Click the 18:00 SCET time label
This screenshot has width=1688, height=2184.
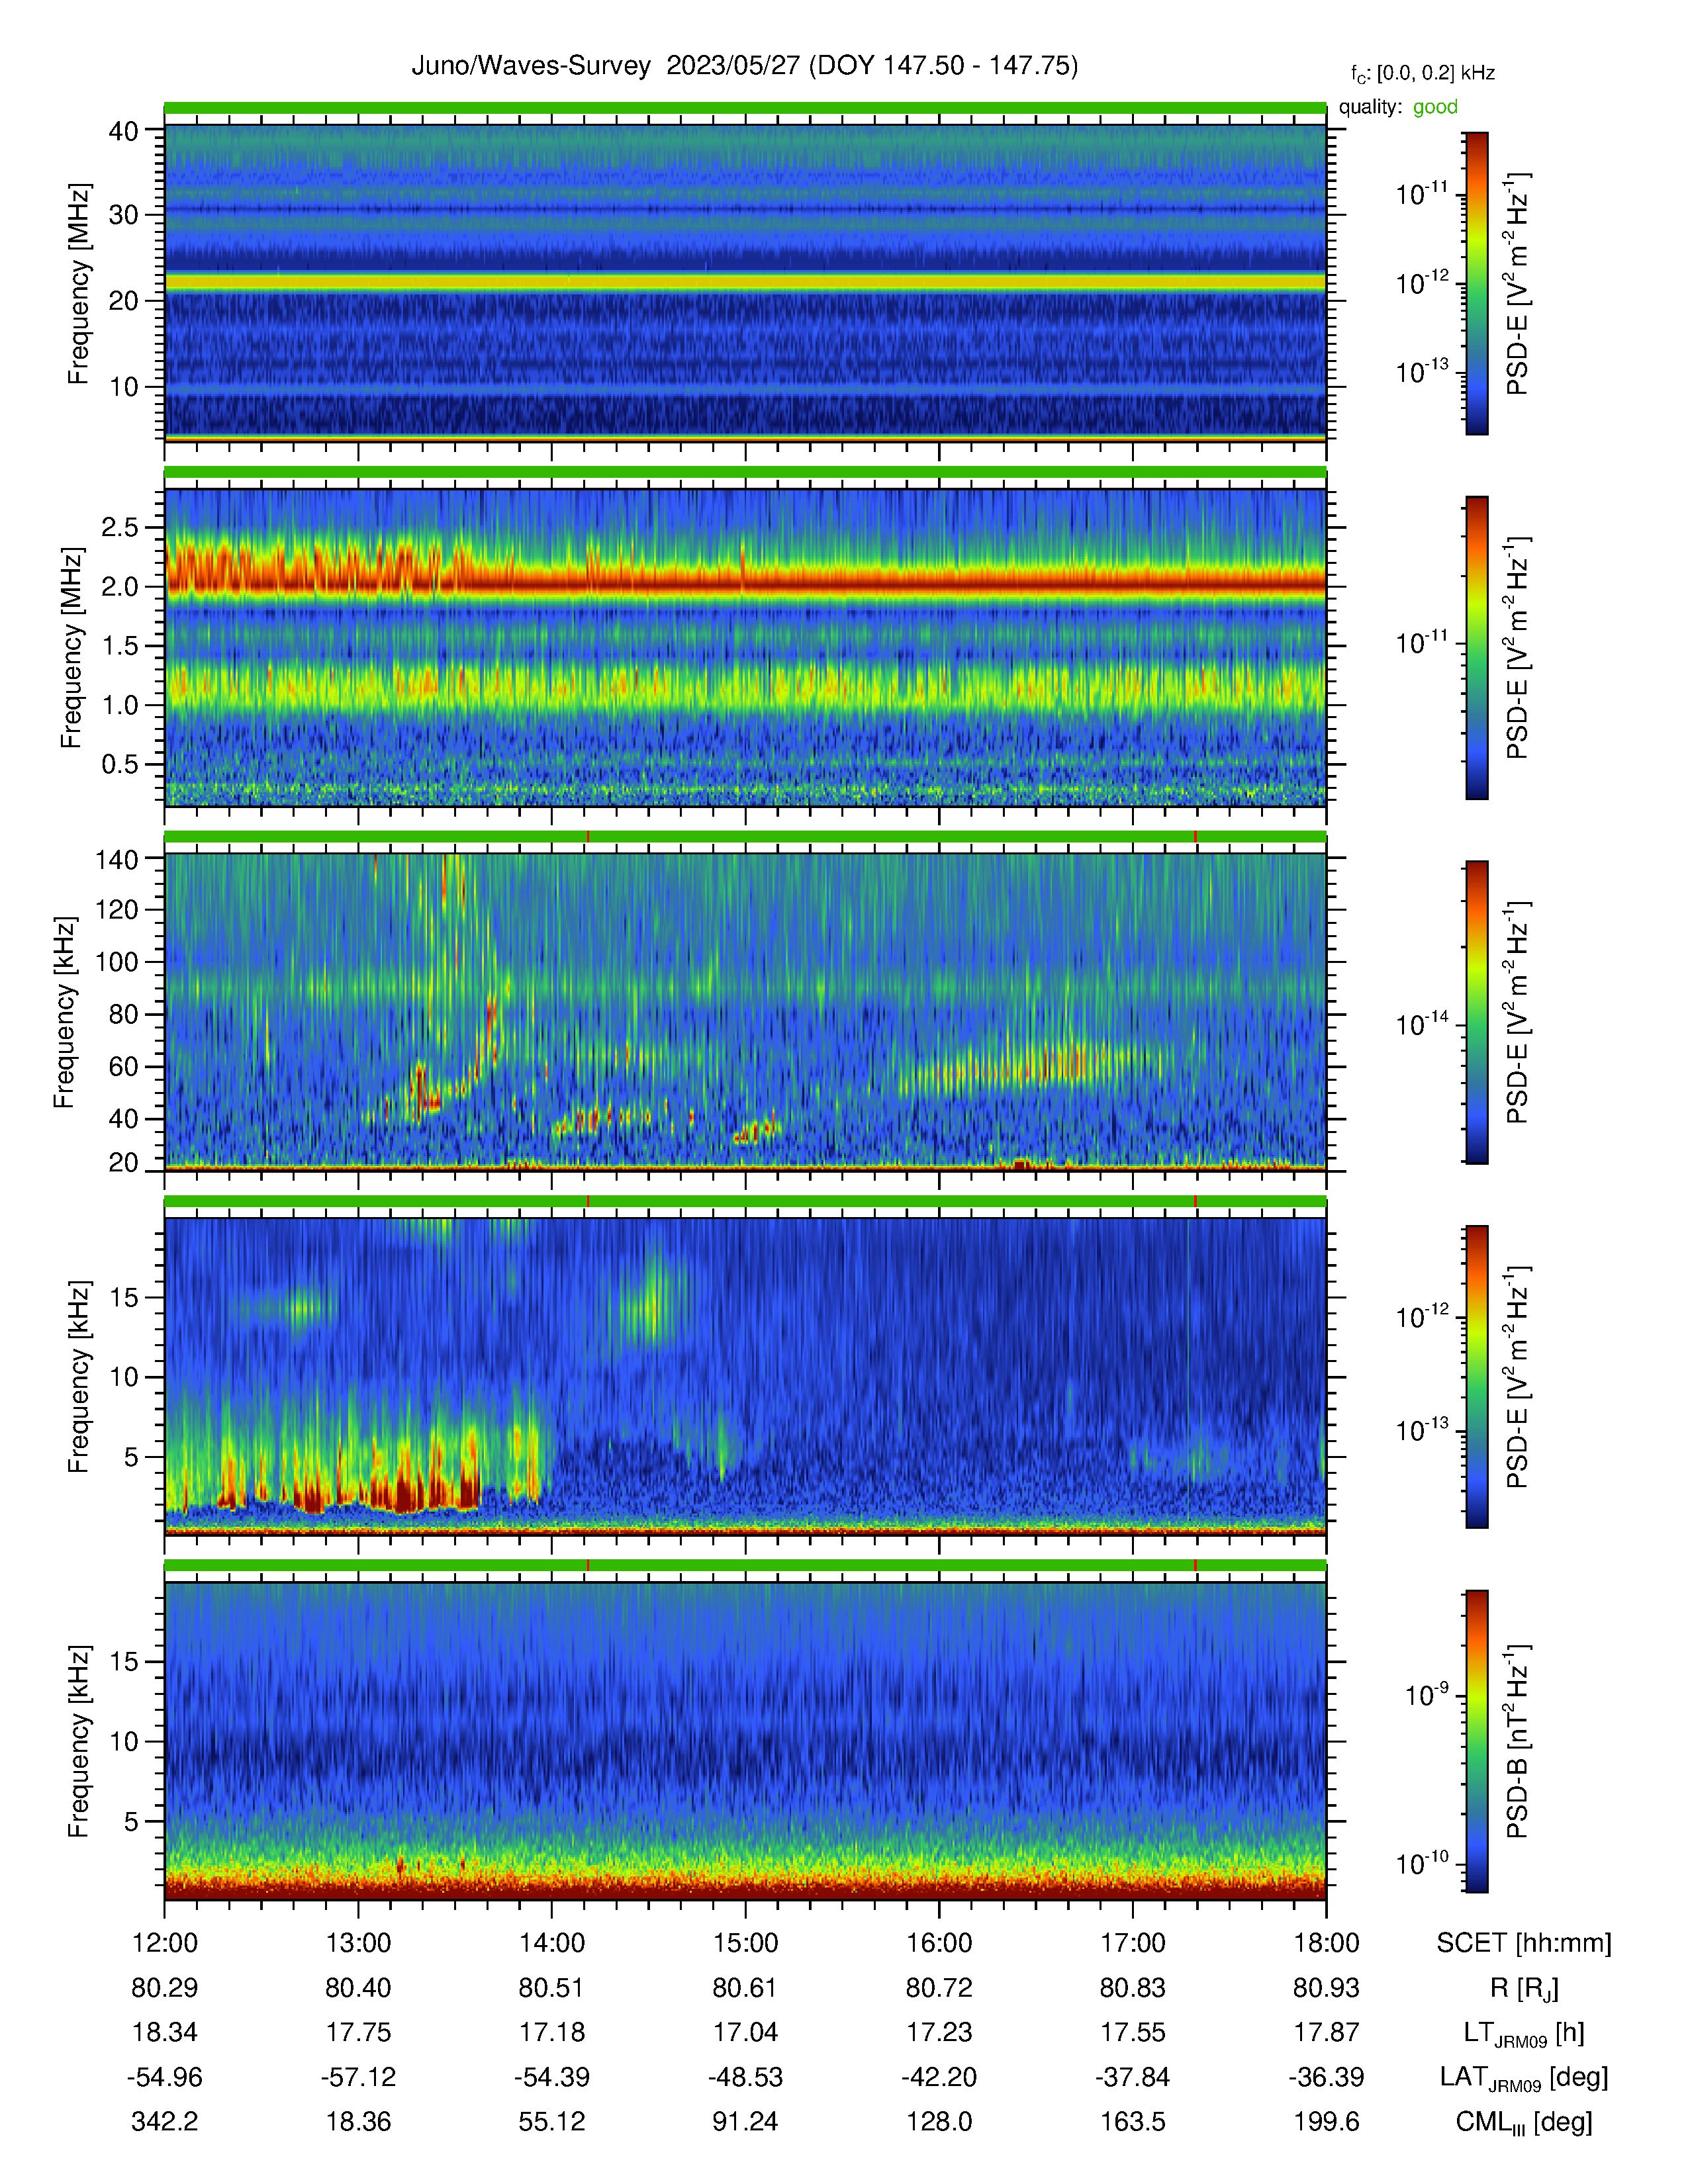(x=1326, y=1943)
